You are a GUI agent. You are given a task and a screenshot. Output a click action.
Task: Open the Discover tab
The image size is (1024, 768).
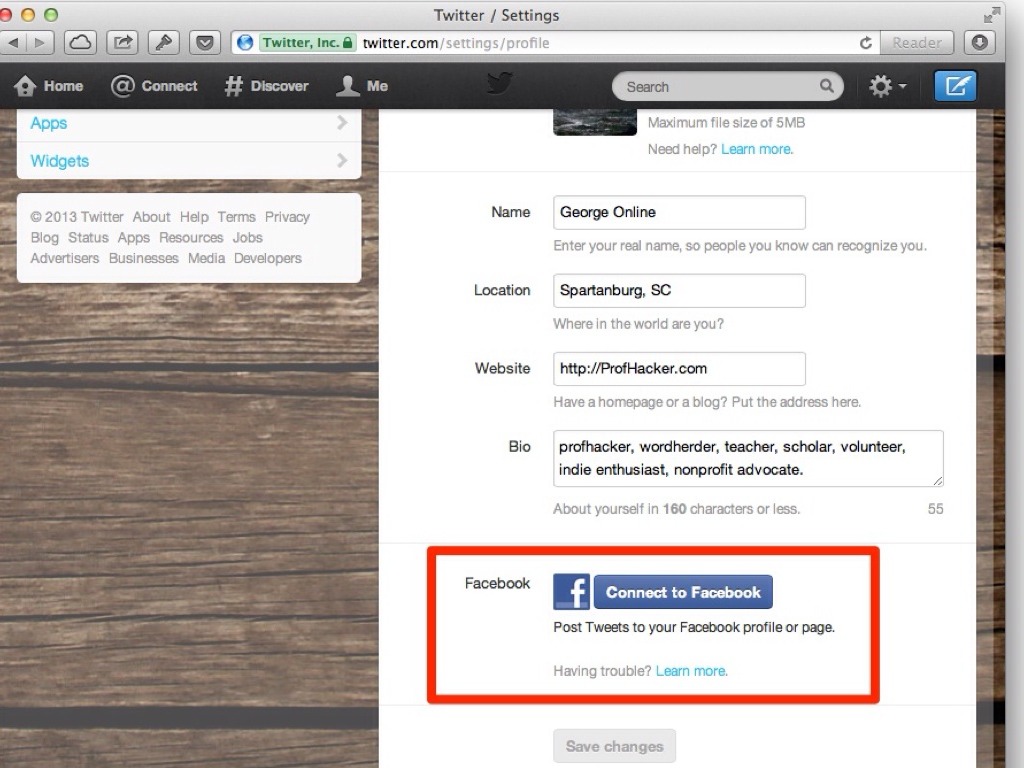coord(267,86)
